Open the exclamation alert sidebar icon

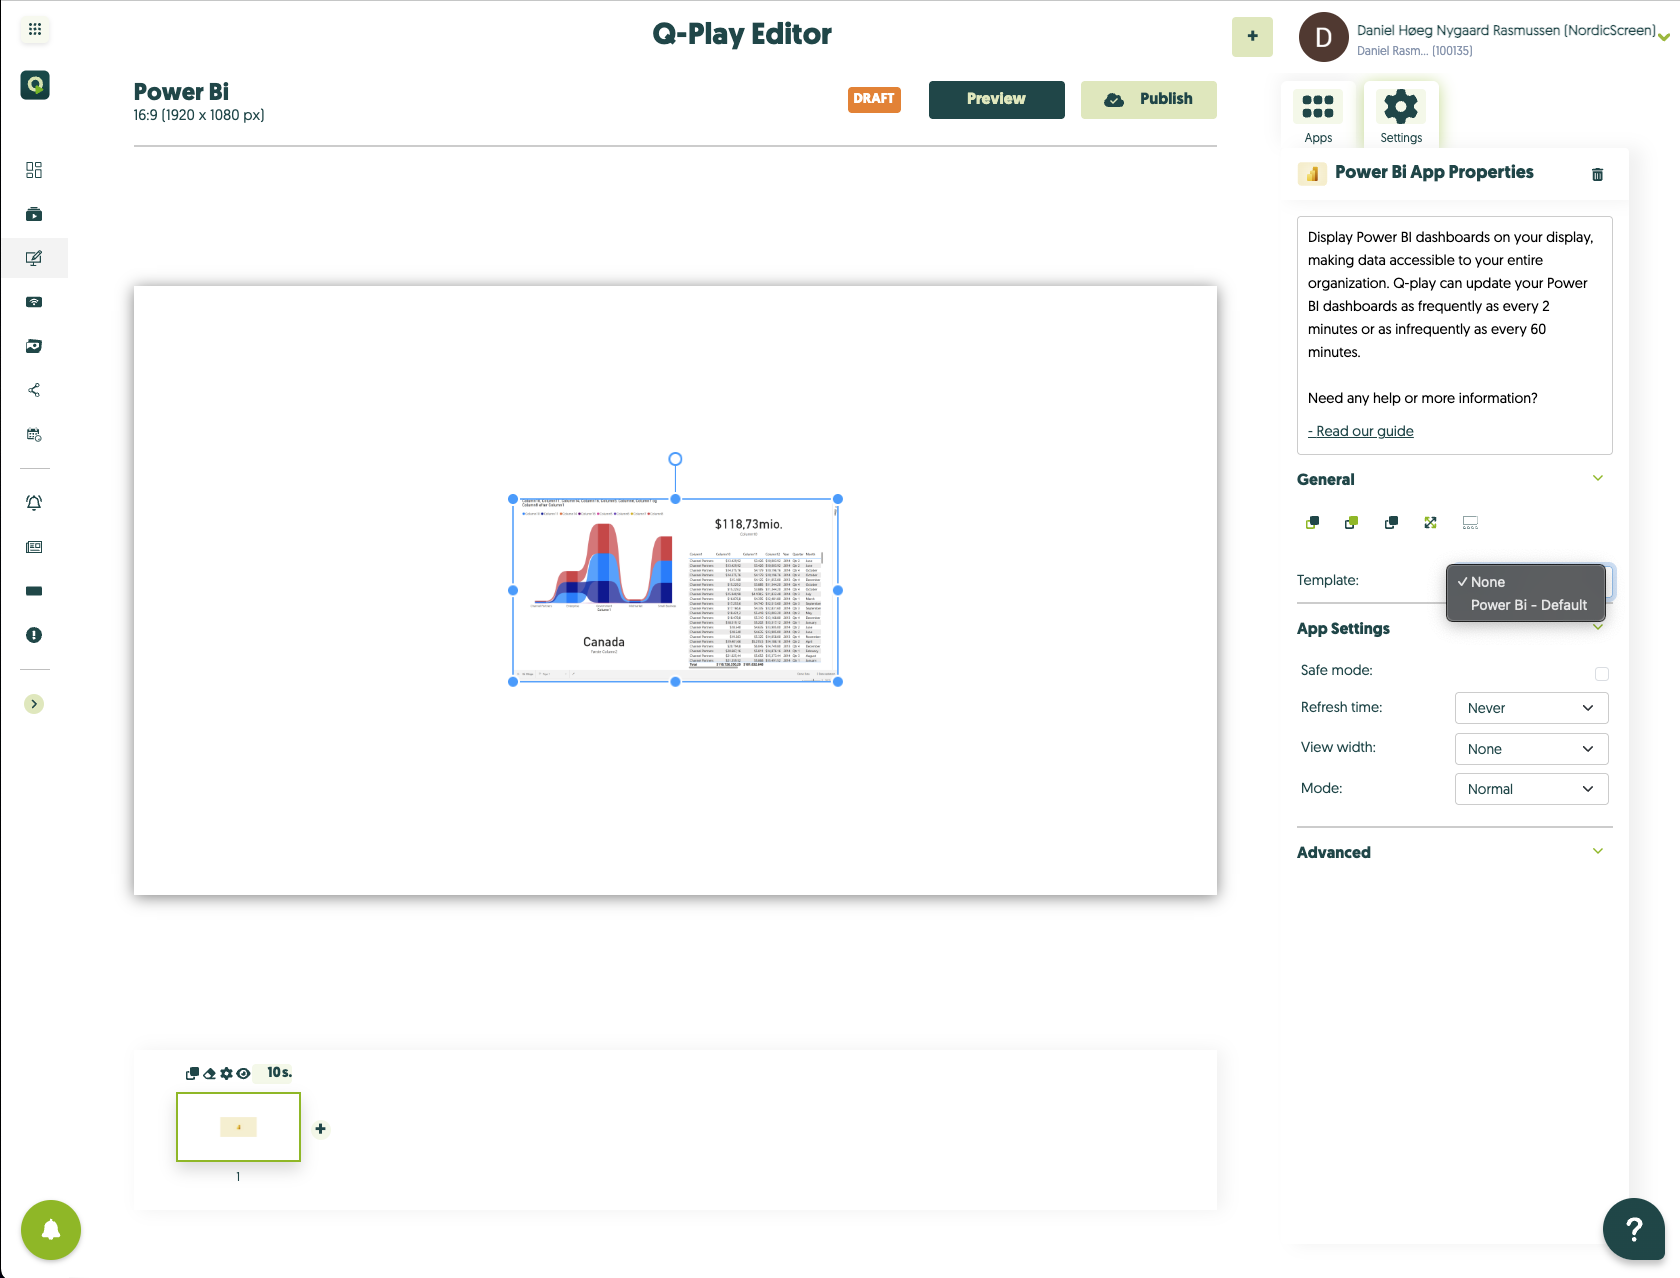point(34,635)
